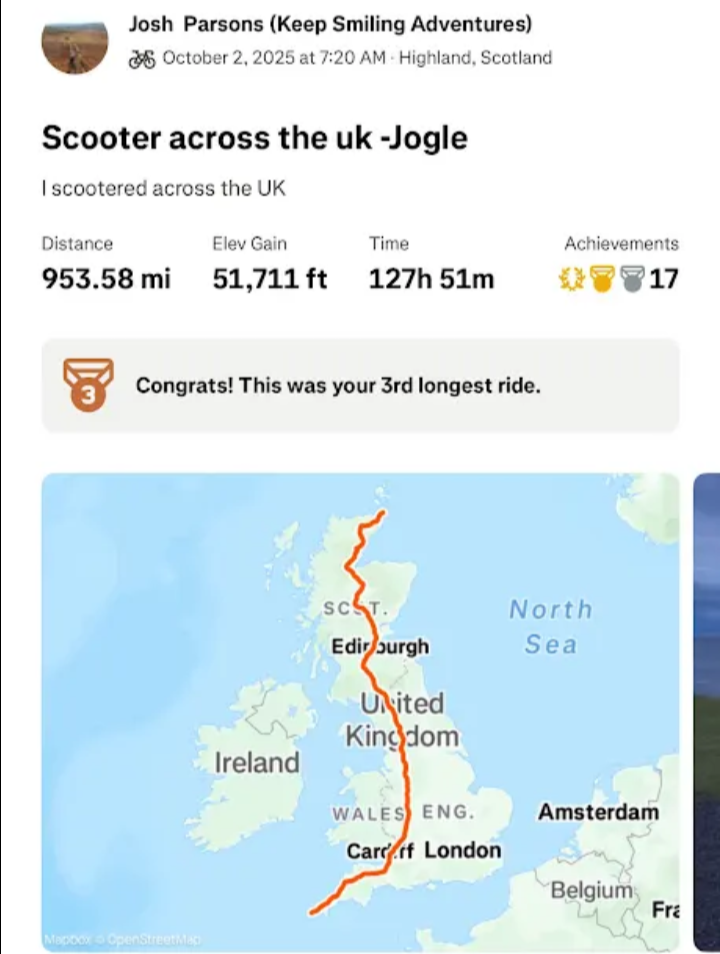Tap the laurel wreath achievement icon
720x954 pixels.
point(571,278)
